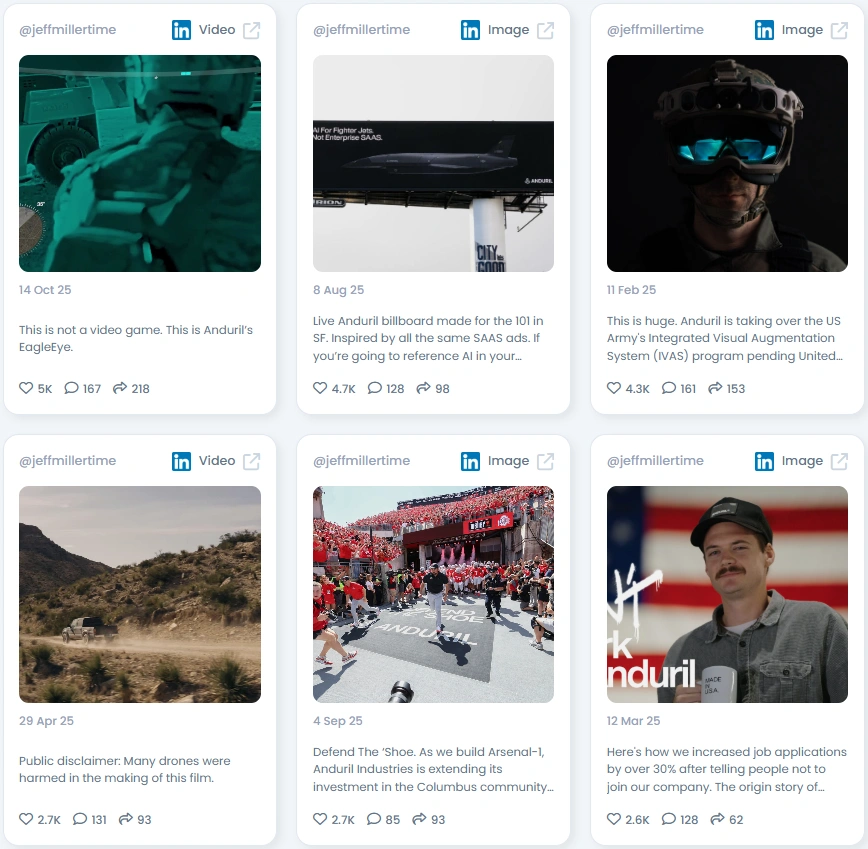Open @jeffmillertime handle on 8 Aug 25 card
868x849 pixels.
[361, 30]
